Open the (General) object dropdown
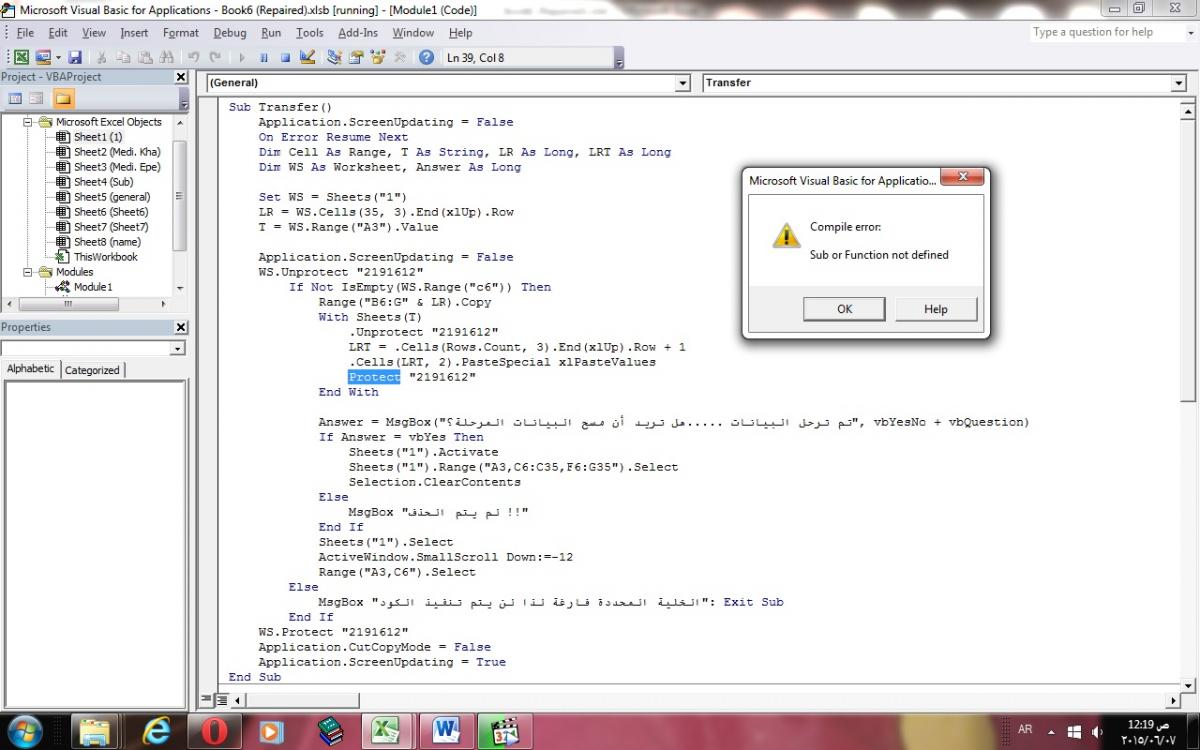This screenshot has height=750, width=1200. pyautogui.click(x=683, y=83)
